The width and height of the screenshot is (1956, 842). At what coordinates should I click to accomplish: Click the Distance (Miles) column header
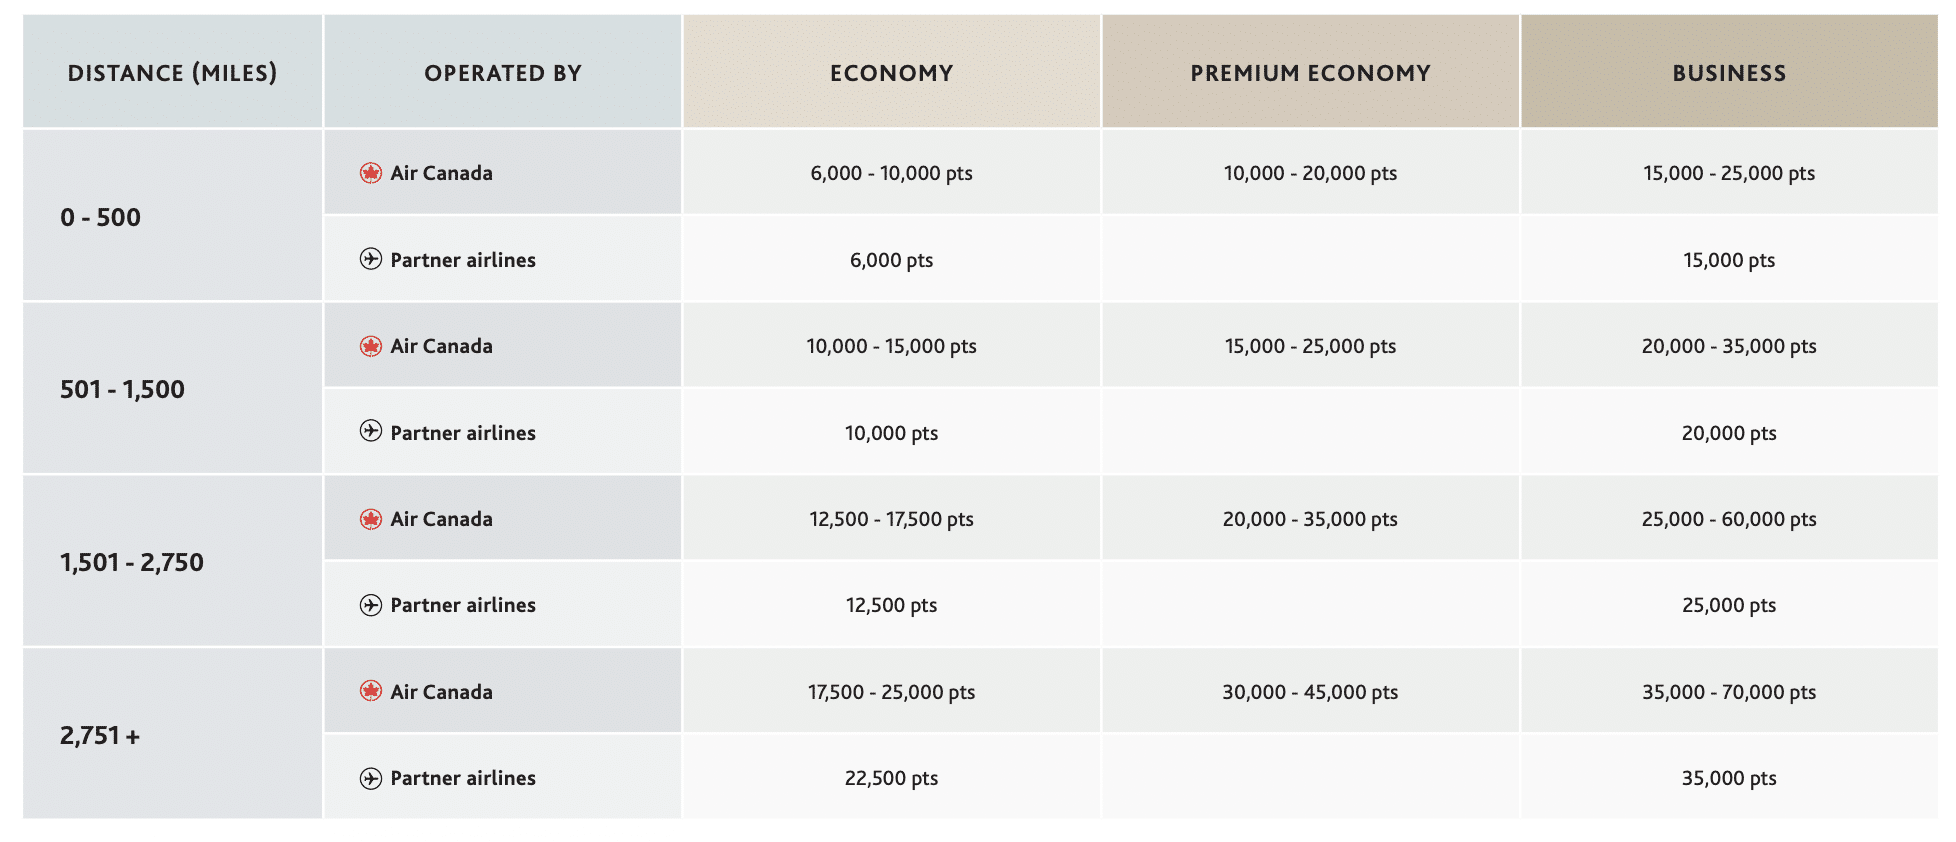pyautogui.click(x=172, y=73)
